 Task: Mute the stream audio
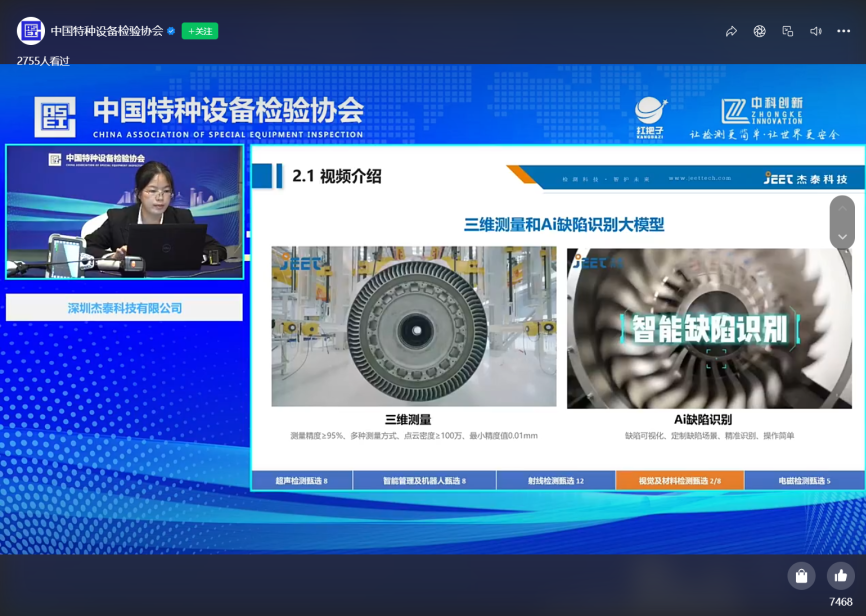click(x=816, y=31)
